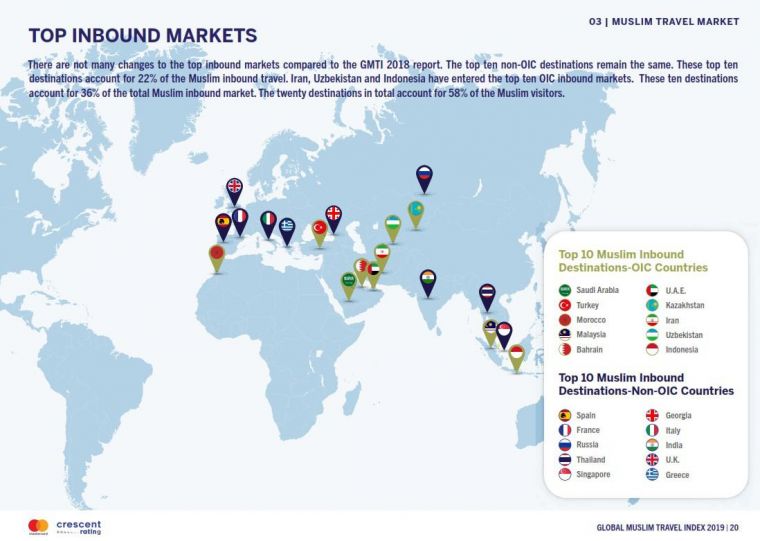Image resolution: width=760 pixels, height=541 pixels.
Task: Click the Greece flag map pin
Action: tap(287, 230)
